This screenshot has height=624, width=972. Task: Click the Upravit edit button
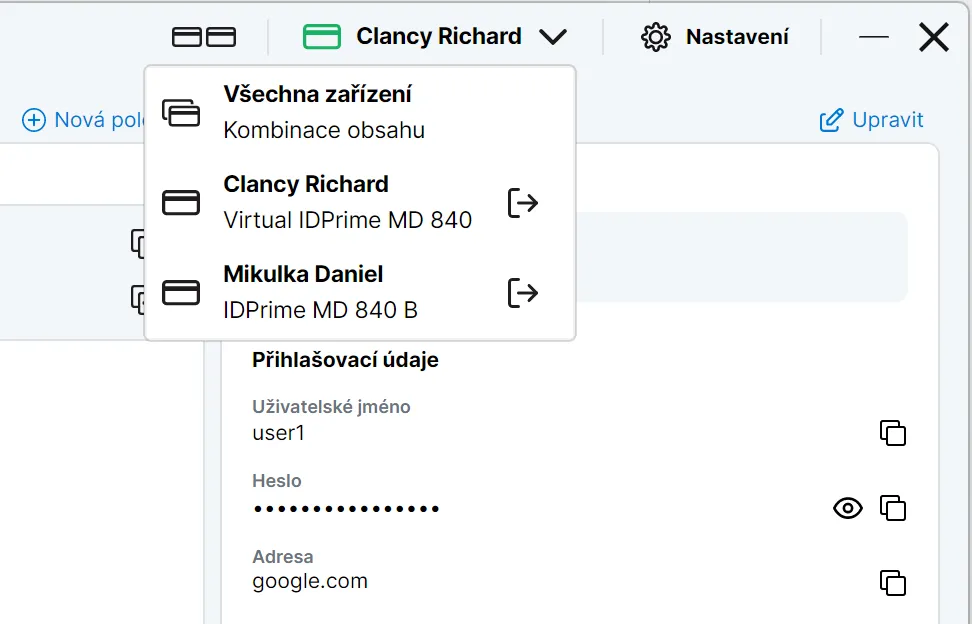872,120
